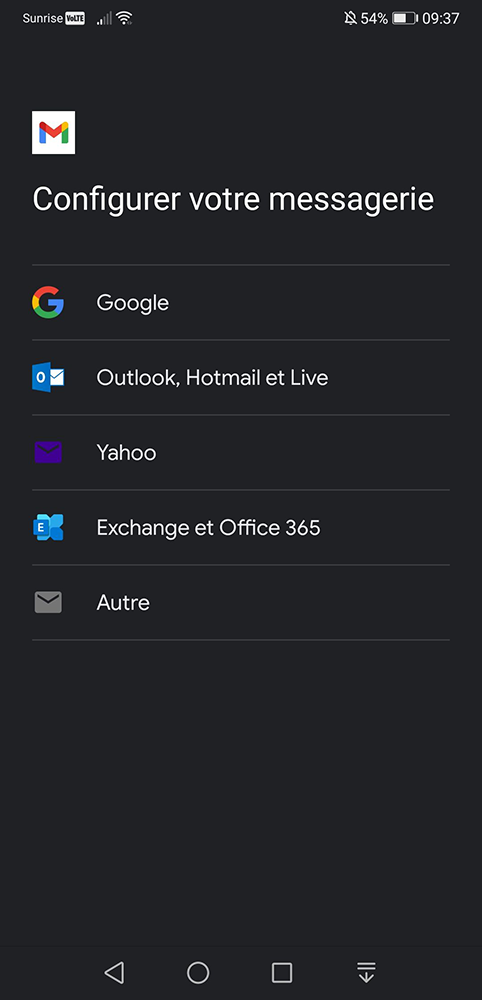Tap the Exchange E icon

[x=48, y=527]
